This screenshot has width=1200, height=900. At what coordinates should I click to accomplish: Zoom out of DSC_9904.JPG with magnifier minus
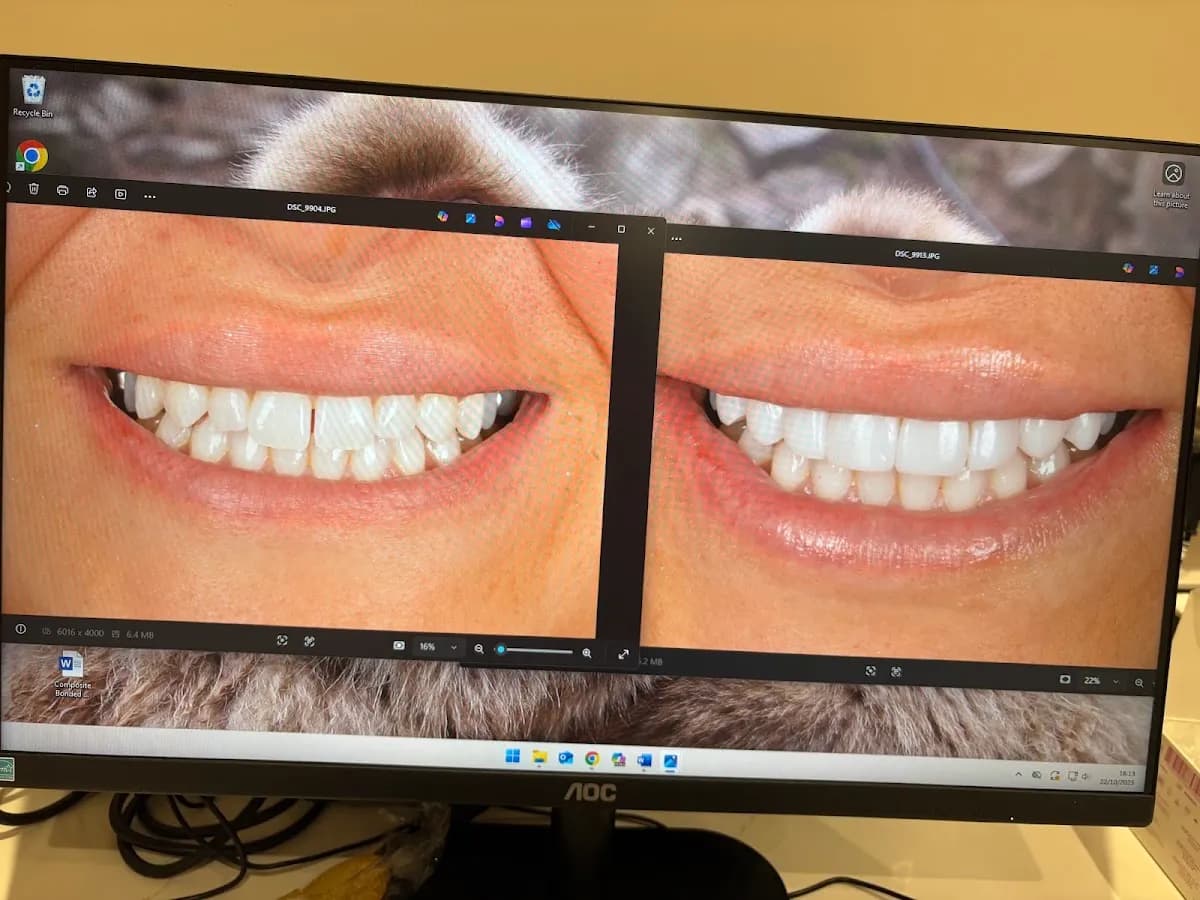[x=479, y=649]
